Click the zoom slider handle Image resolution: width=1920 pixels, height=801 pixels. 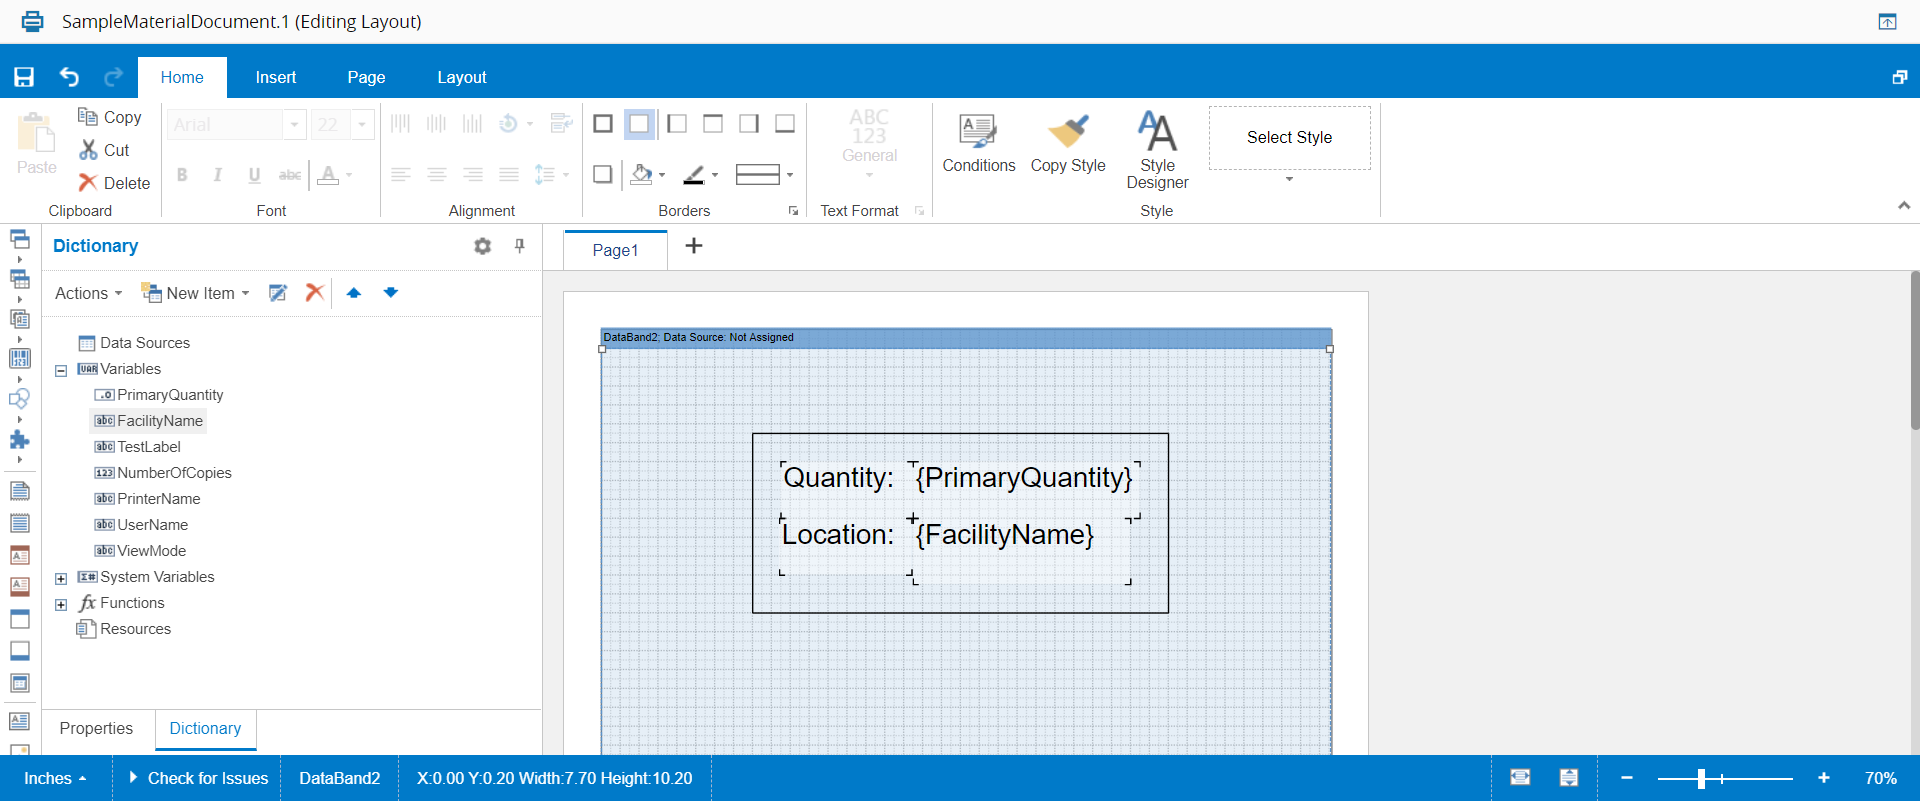click(1701, 778)
